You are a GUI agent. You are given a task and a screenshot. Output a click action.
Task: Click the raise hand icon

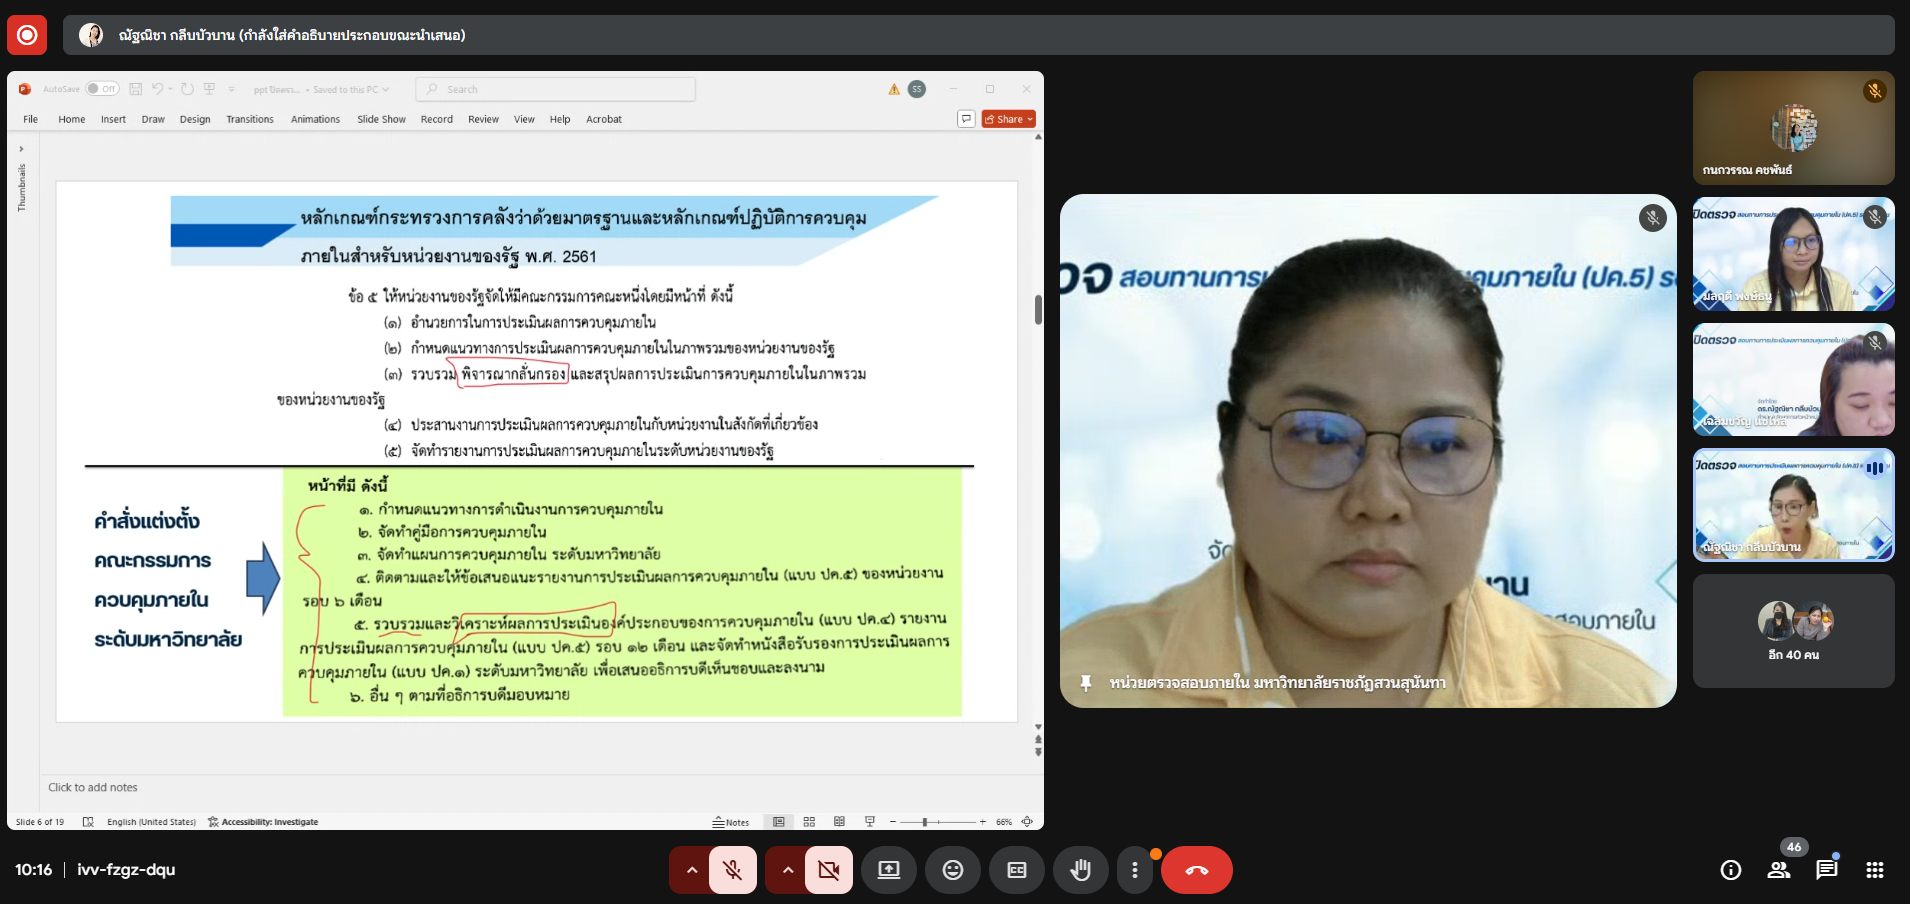click(1080, 870)
